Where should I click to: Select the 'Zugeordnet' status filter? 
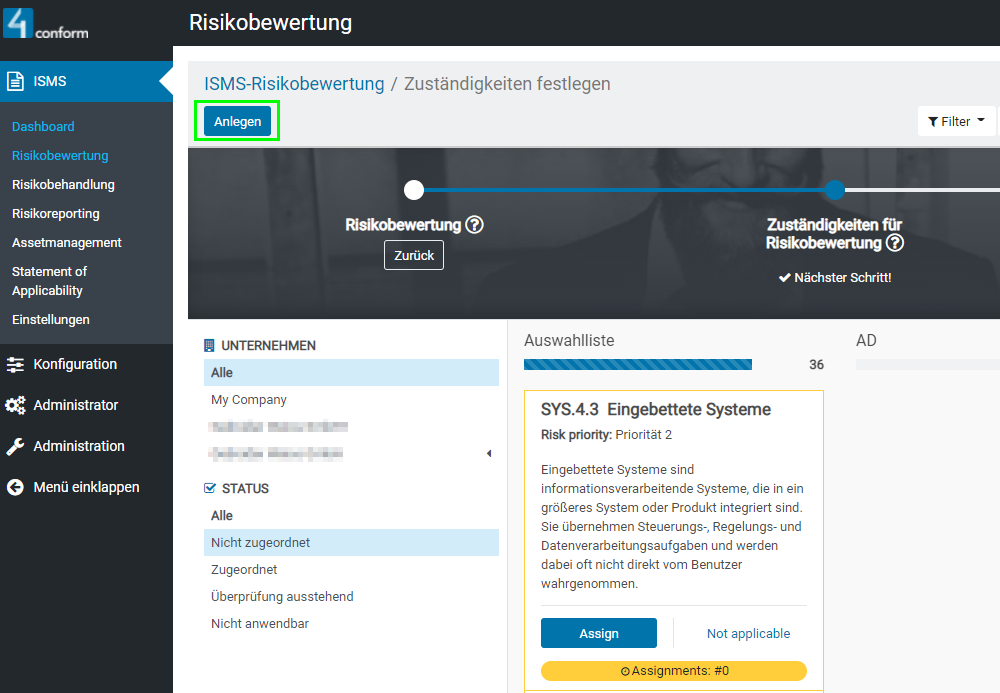coord(244,570)
